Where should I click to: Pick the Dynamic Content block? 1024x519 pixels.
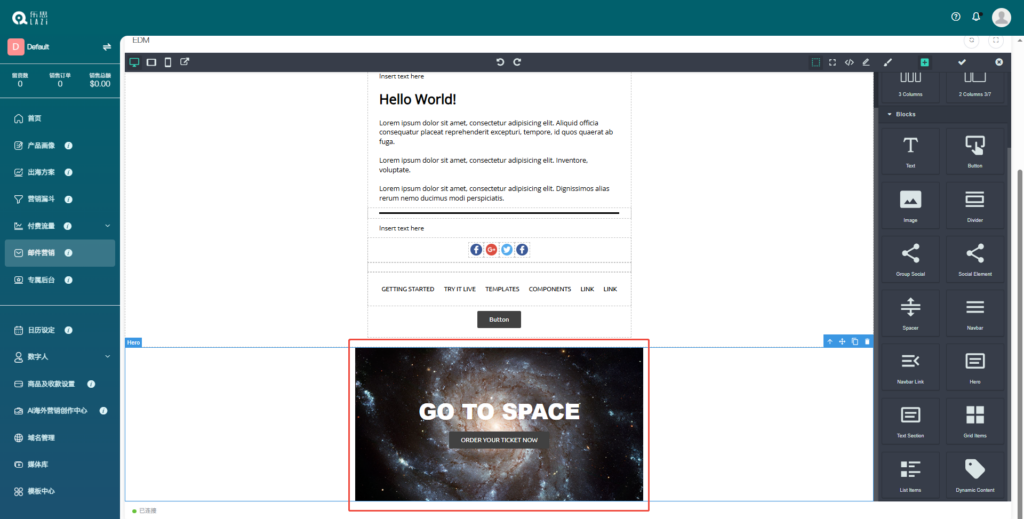[974, 474]
